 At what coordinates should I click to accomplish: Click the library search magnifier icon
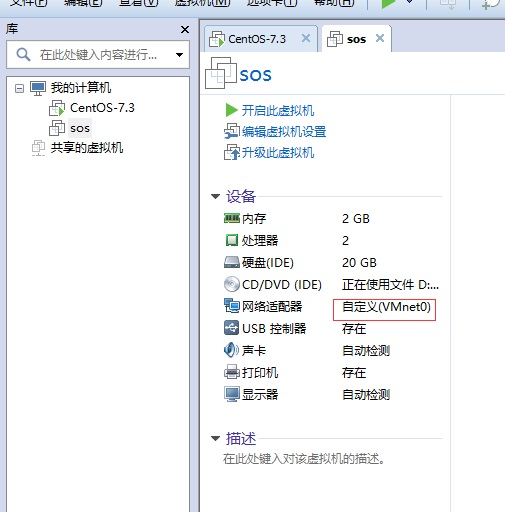[23, 55]
